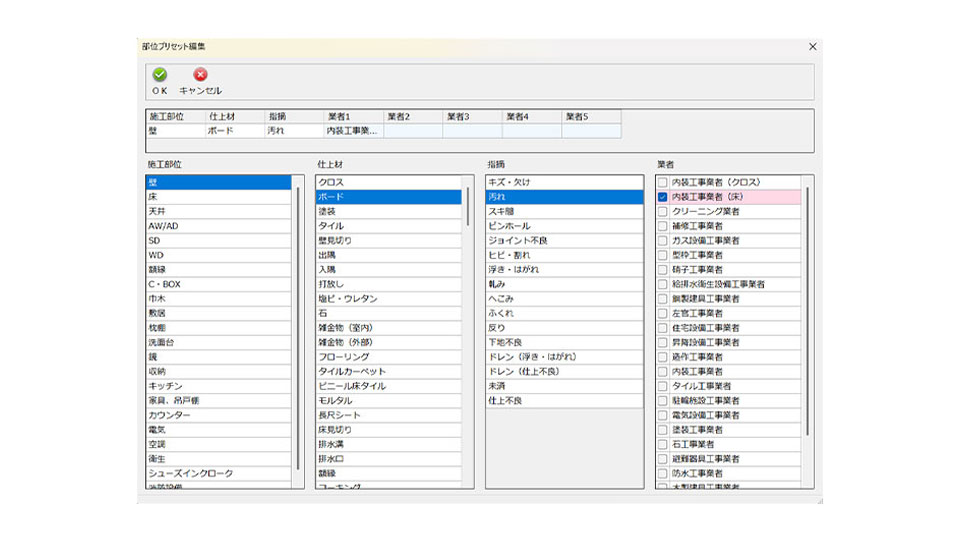Close the 部位プリセット編集 dialog window
960x540 pixels.
[x=812, y=47]
